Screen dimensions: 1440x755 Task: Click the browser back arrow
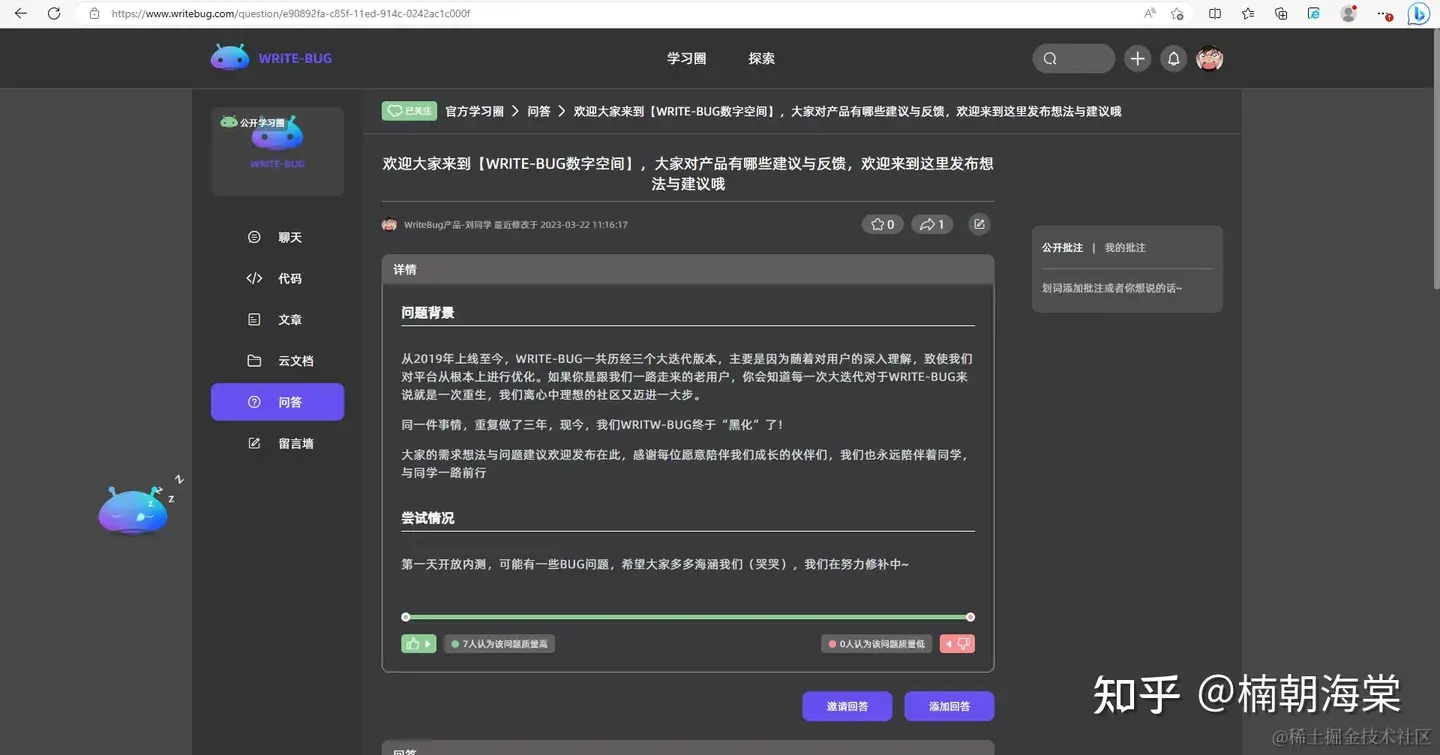tap(22, 14)
